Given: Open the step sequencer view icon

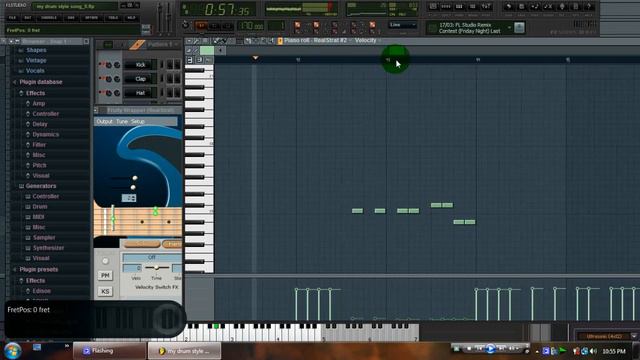Looking at the screenshot, I should tap(446, 7).
